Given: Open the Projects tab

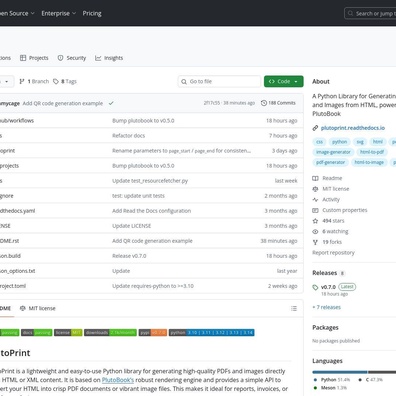Looking at the screenshot, I should point(34,58).
